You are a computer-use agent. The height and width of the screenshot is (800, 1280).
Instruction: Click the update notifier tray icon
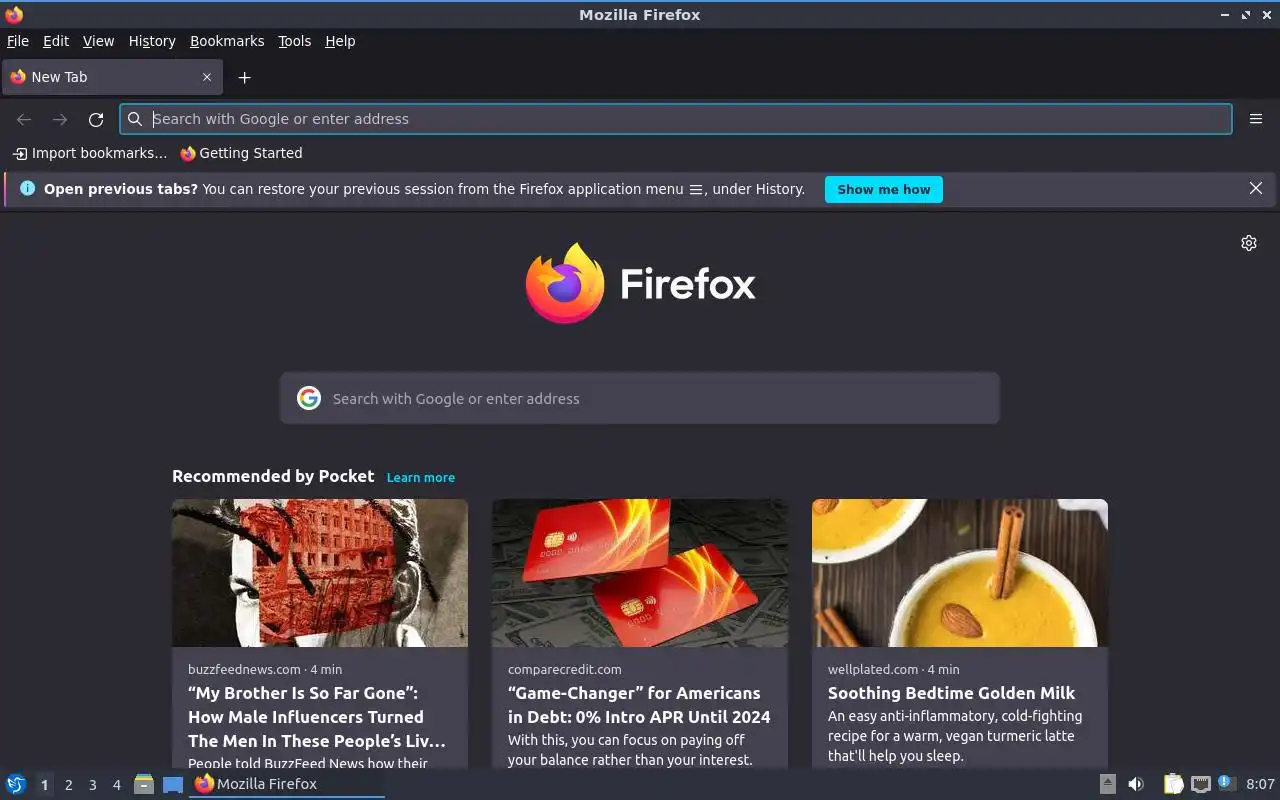(1227, 783)
